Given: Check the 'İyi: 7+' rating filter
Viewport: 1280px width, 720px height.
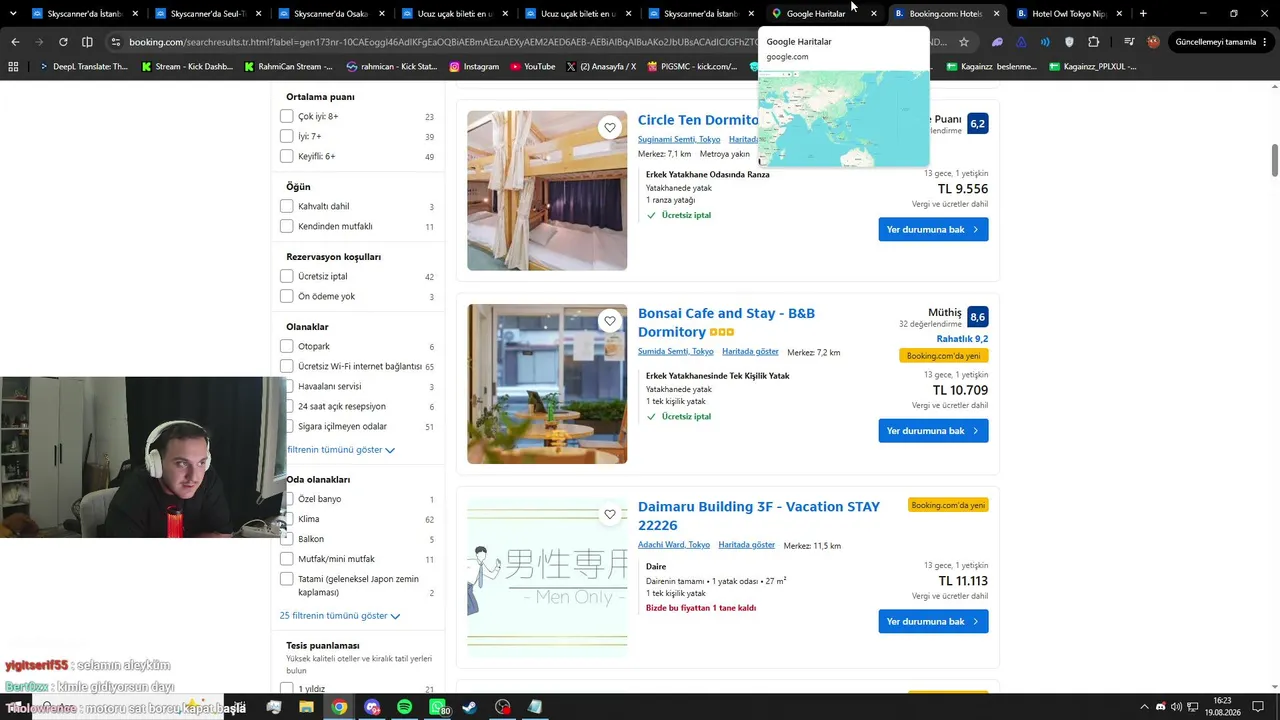Looking at the screenshot, I should (287, 136).
